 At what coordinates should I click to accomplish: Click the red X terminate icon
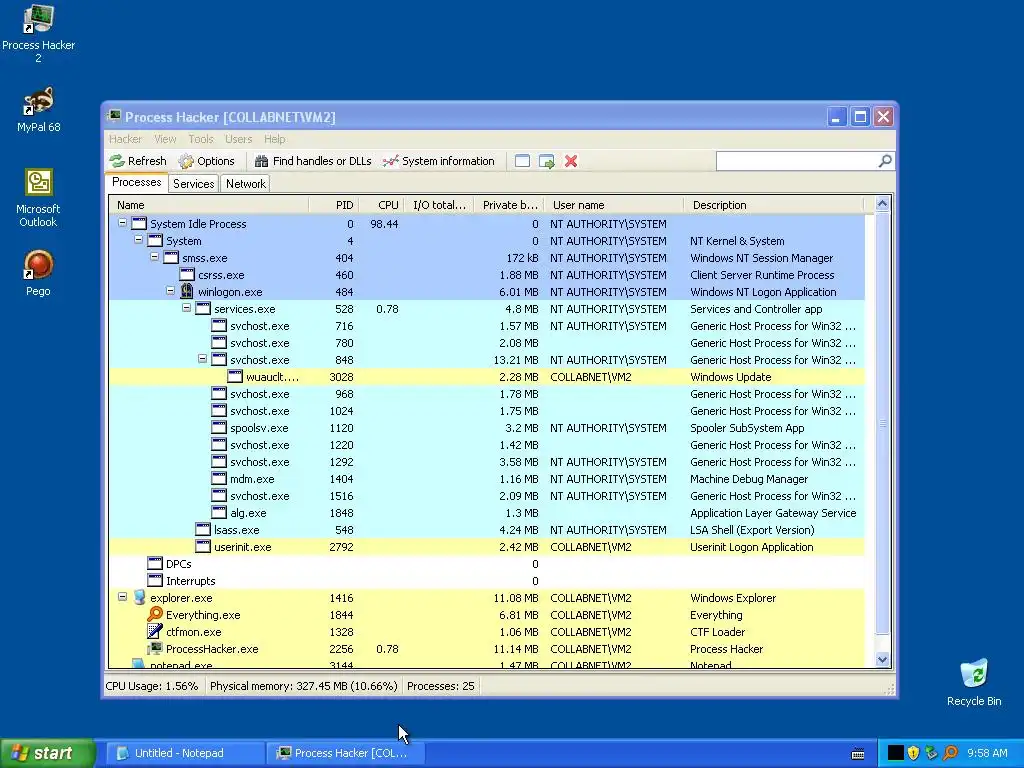coord(571,161)
